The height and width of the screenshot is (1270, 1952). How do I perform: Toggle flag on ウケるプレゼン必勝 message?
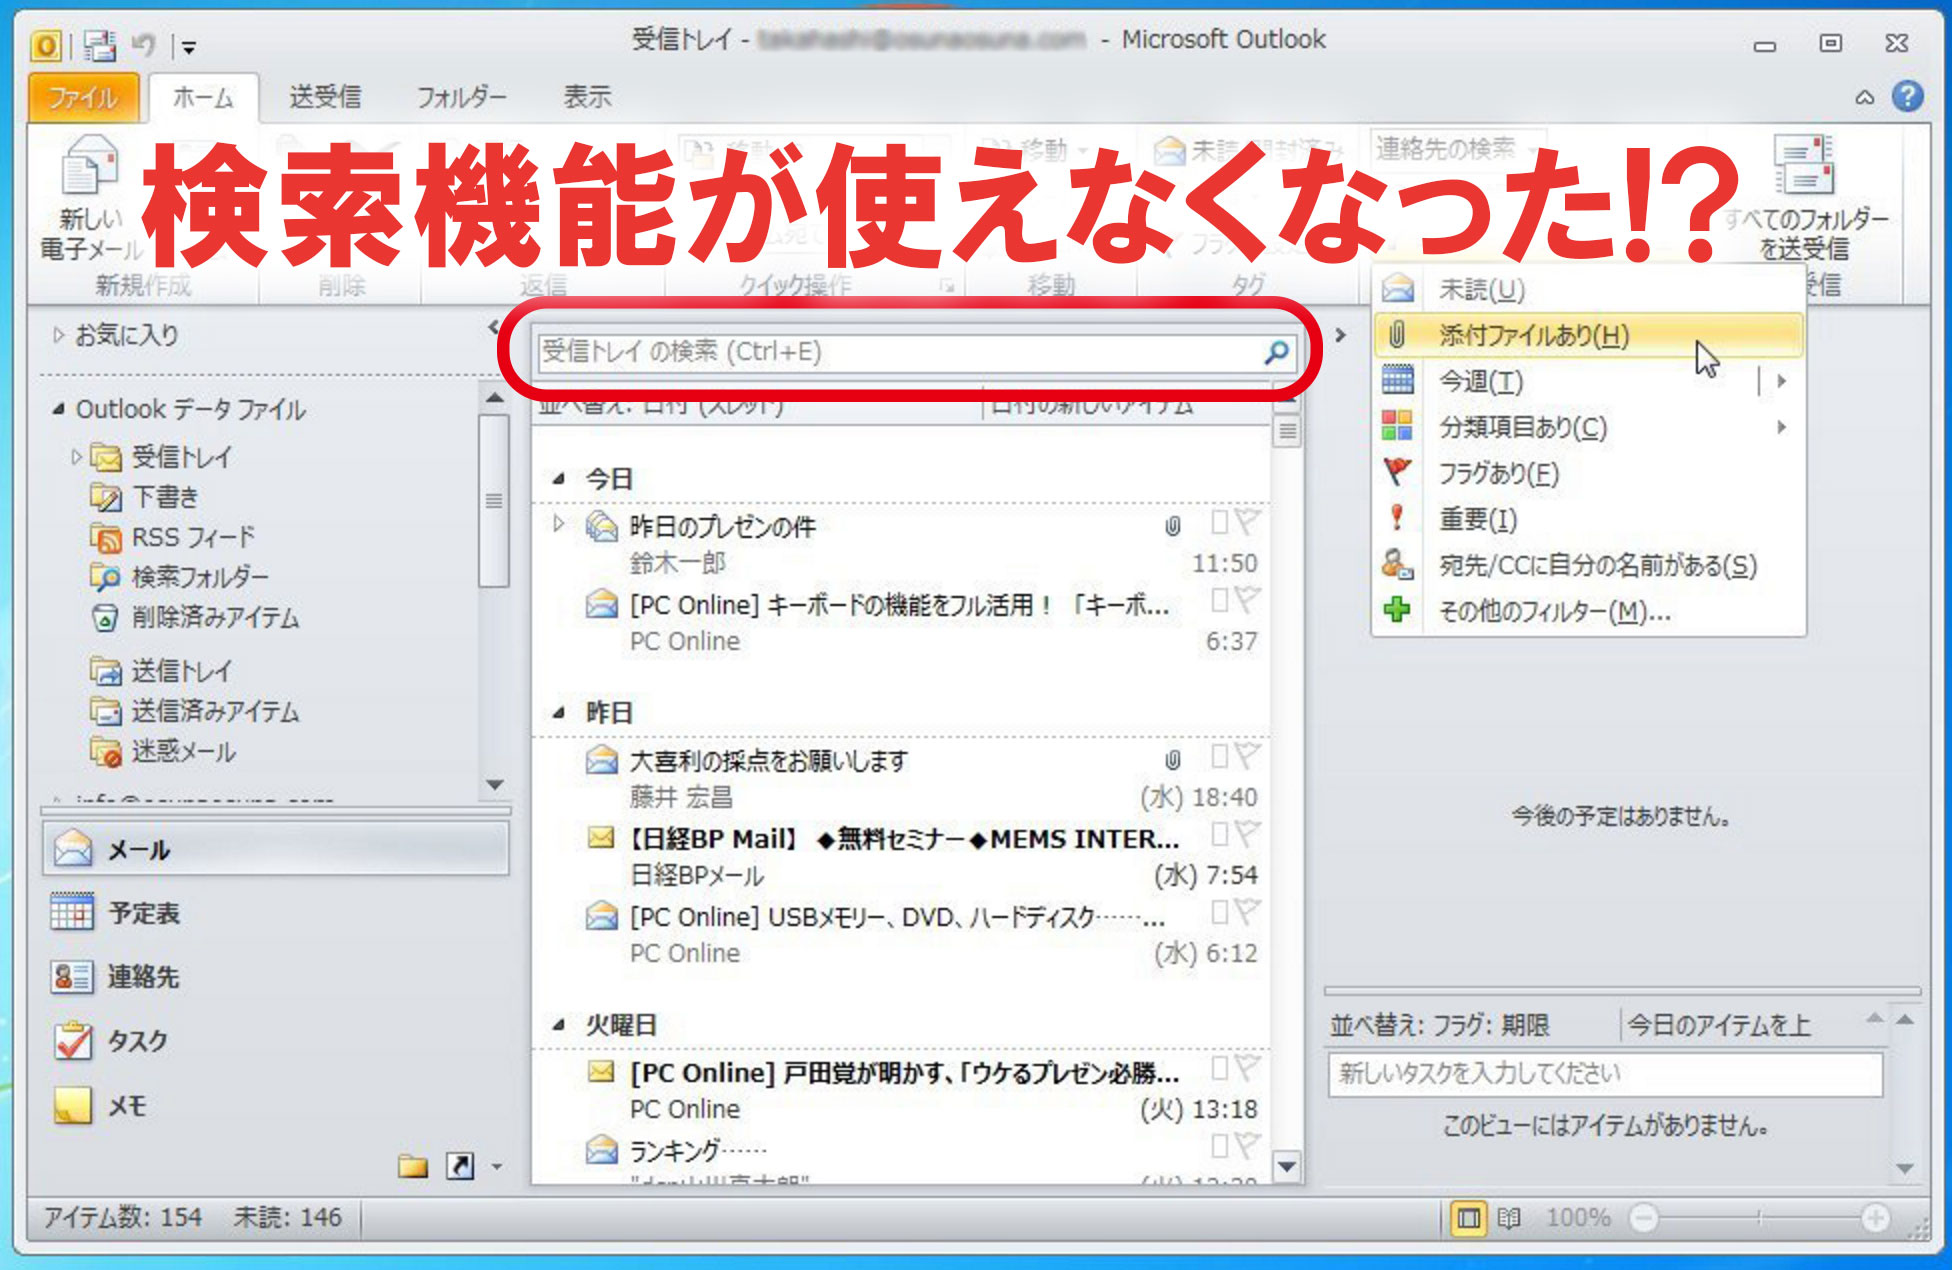[x=1247, y=1068]
